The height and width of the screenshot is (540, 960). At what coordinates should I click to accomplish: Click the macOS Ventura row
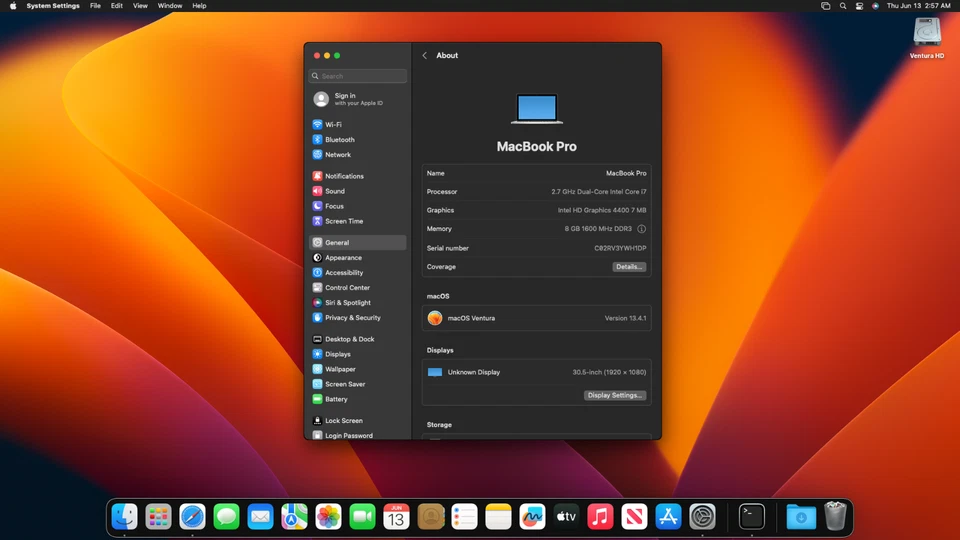tap(536, 318)
